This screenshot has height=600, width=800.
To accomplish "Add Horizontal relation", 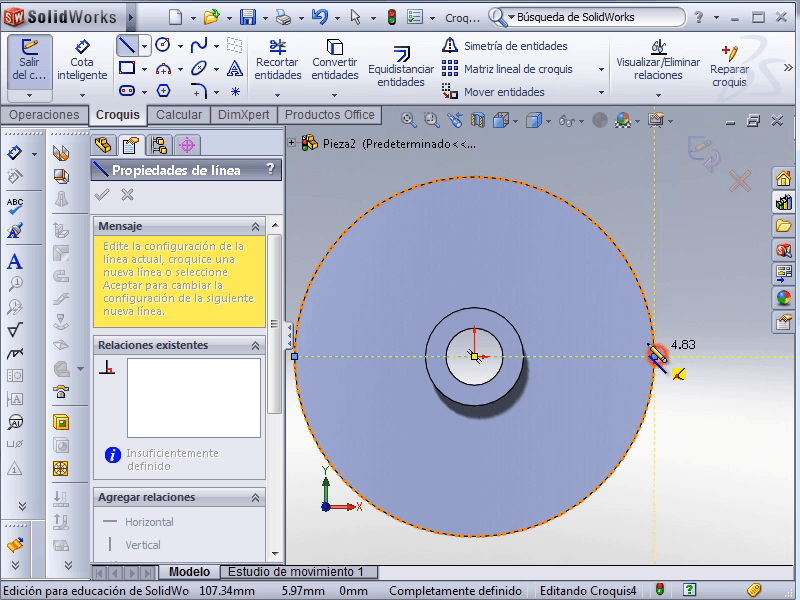I will pos(148,522).
